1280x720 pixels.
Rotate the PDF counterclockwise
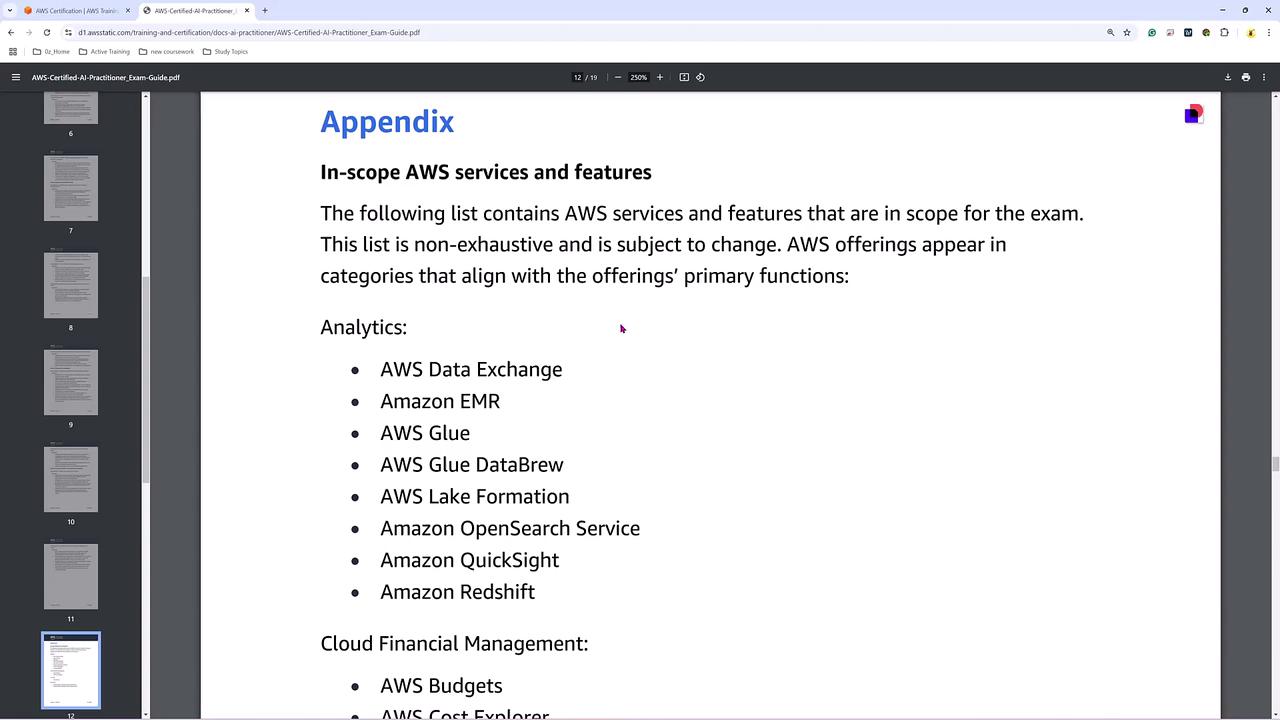click(x=700, y=77)
